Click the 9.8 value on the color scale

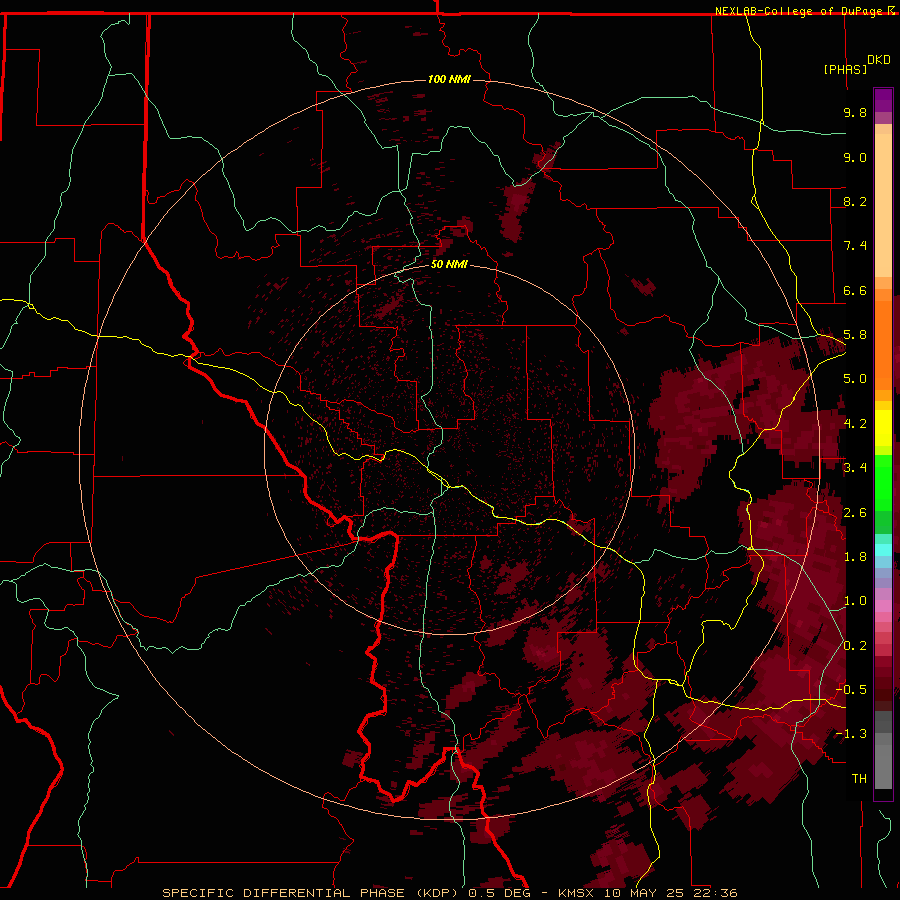[x=855, y=112]
